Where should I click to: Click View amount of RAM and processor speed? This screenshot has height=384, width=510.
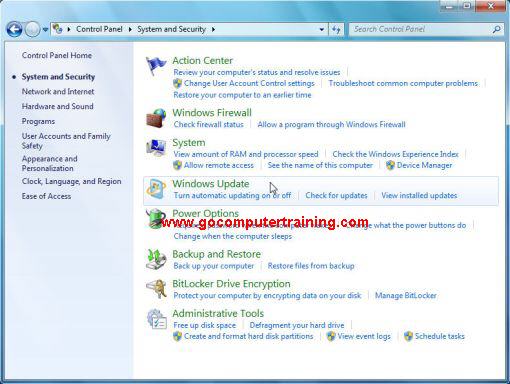246,154
